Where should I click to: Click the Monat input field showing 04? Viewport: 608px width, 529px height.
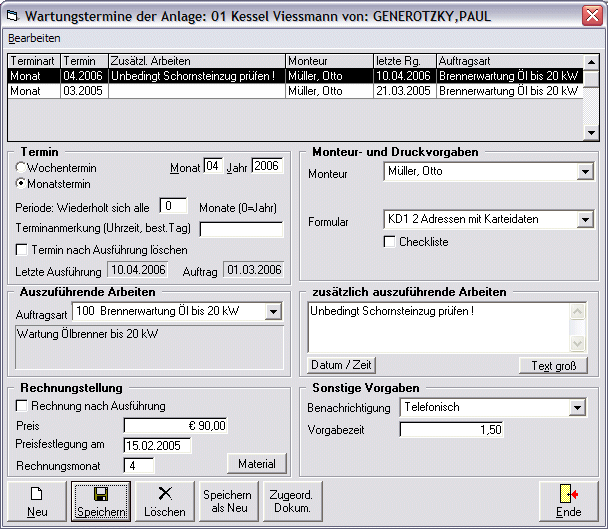(x=213, y=166)
